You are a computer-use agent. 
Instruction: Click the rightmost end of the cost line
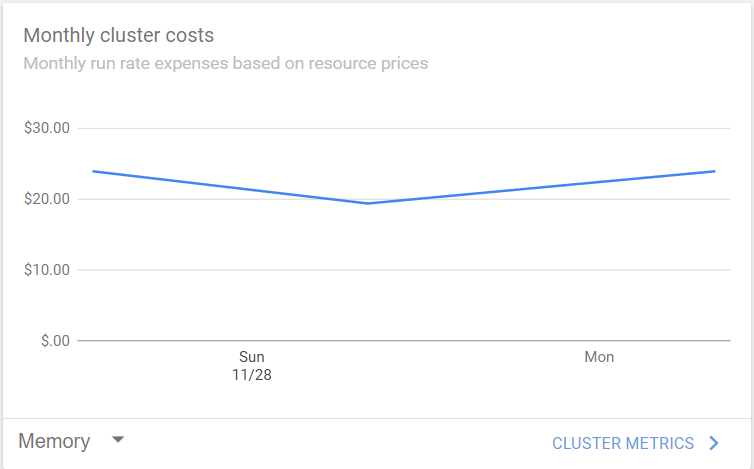pos(714,171)
